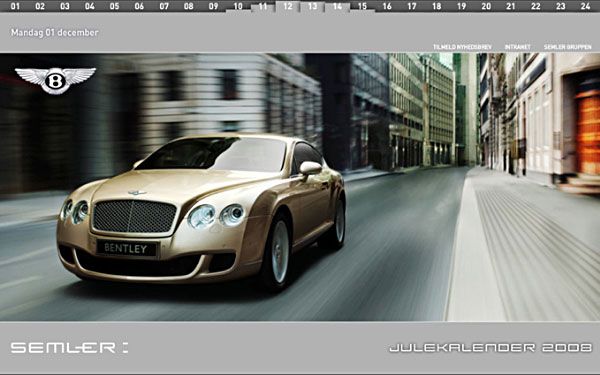Click the Semler logo at bottom
Screen dimensions: 600x375
[69, 347]
